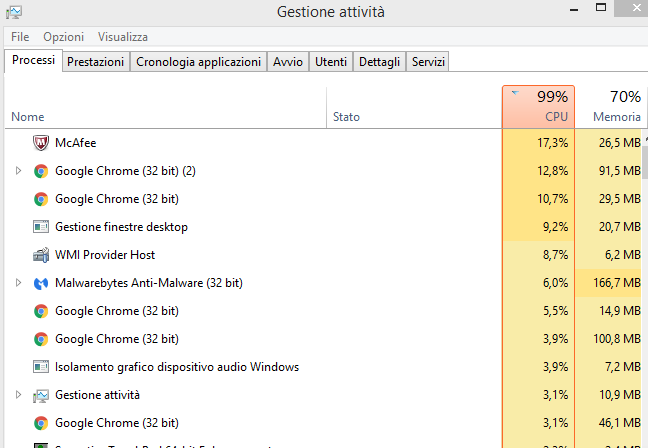Screen dimensions: 648x448
Task: Click the Gestione finestre desktop icon
Action: 41,227
